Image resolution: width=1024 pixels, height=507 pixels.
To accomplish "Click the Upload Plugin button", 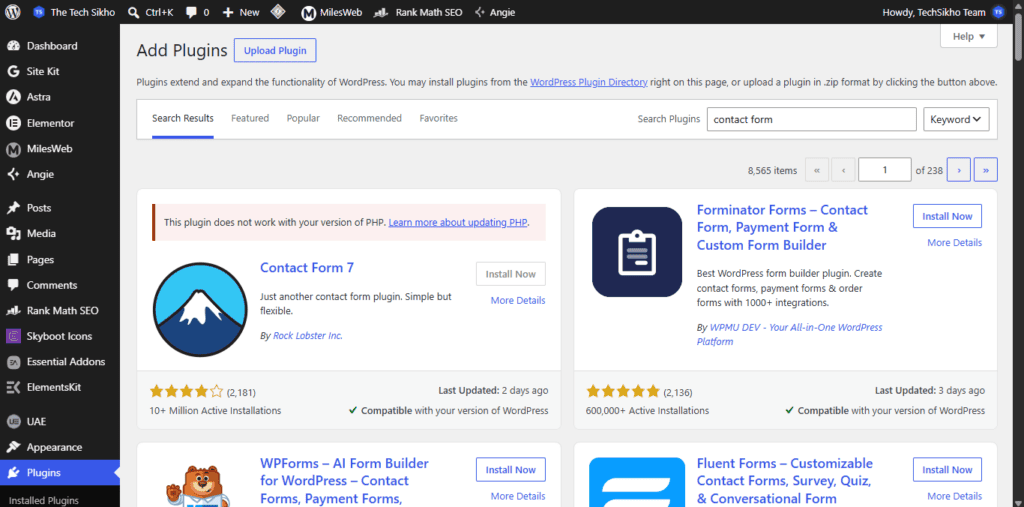I will coord(275,50).
